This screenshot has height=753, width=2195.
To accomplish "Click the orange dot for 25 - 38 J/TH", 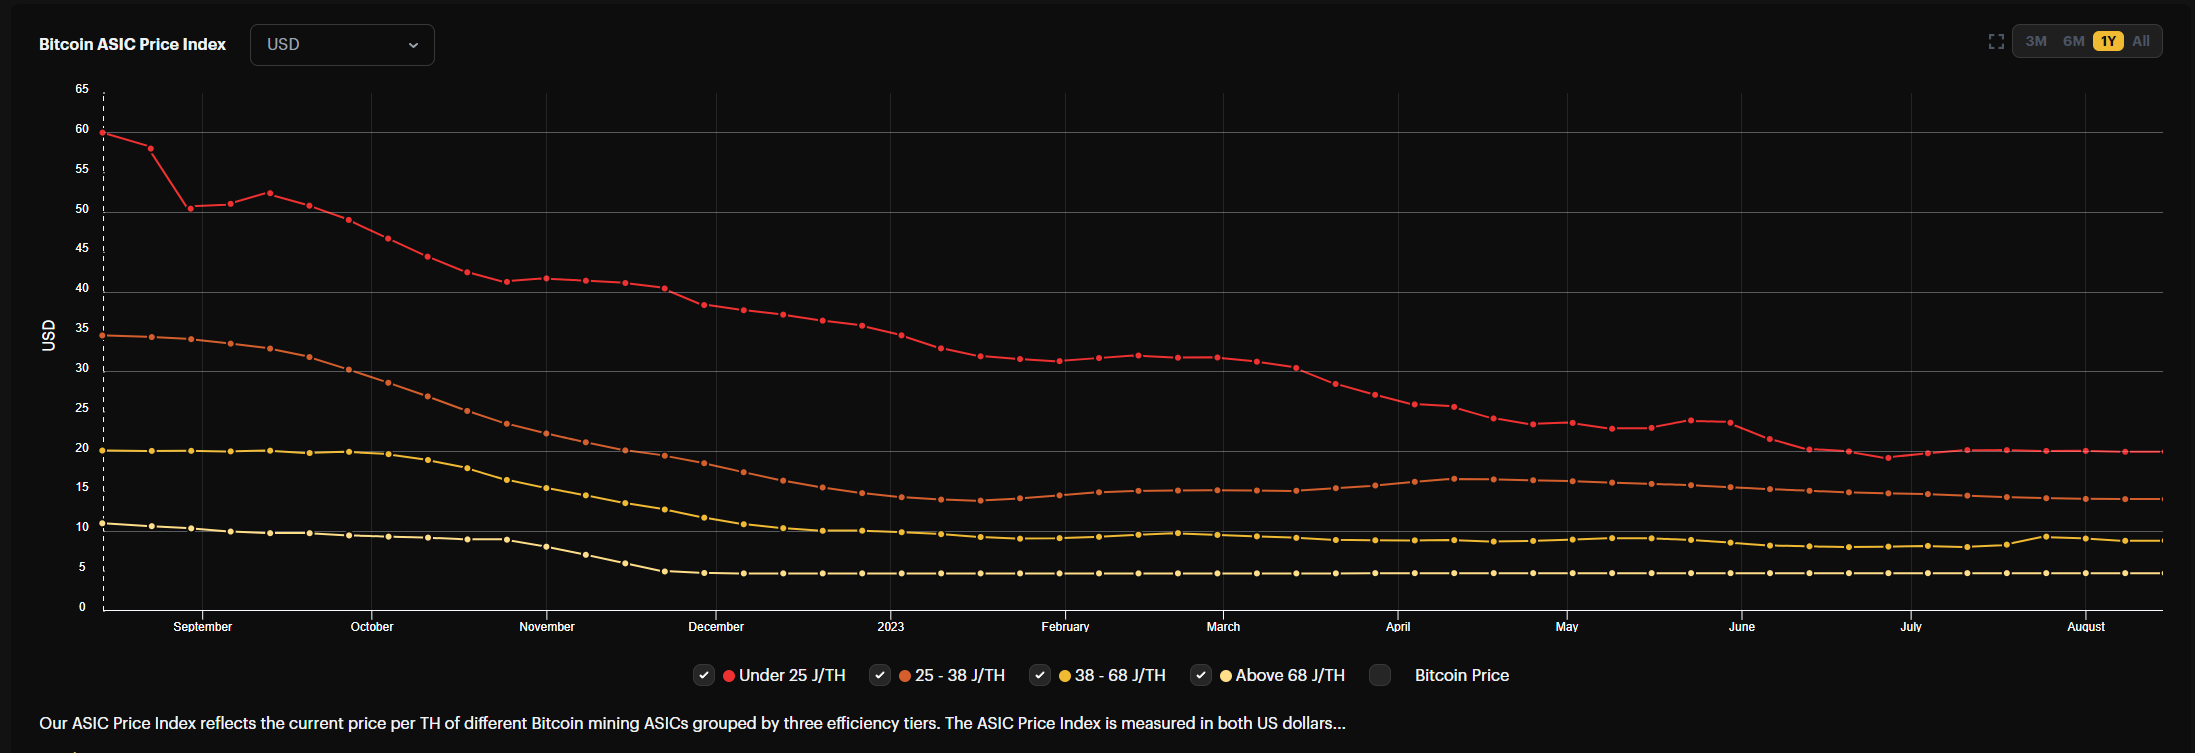I will pos(905,676).
